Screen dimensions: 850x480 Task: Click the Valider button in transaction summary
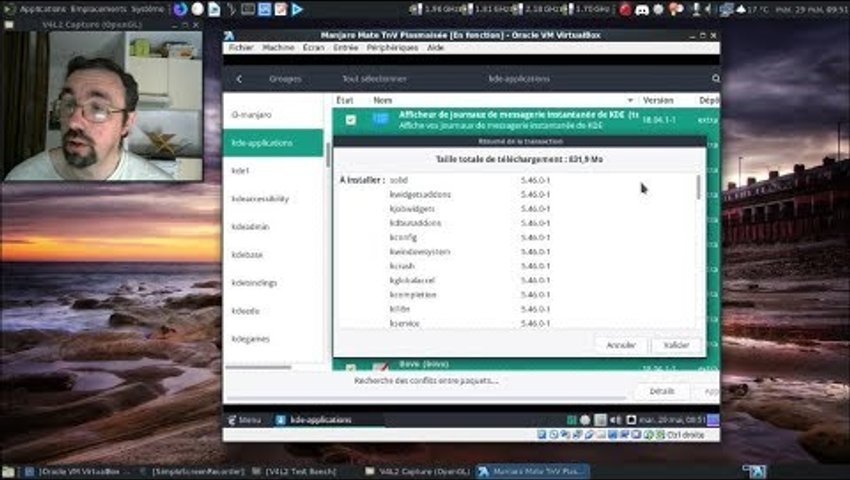676,345
